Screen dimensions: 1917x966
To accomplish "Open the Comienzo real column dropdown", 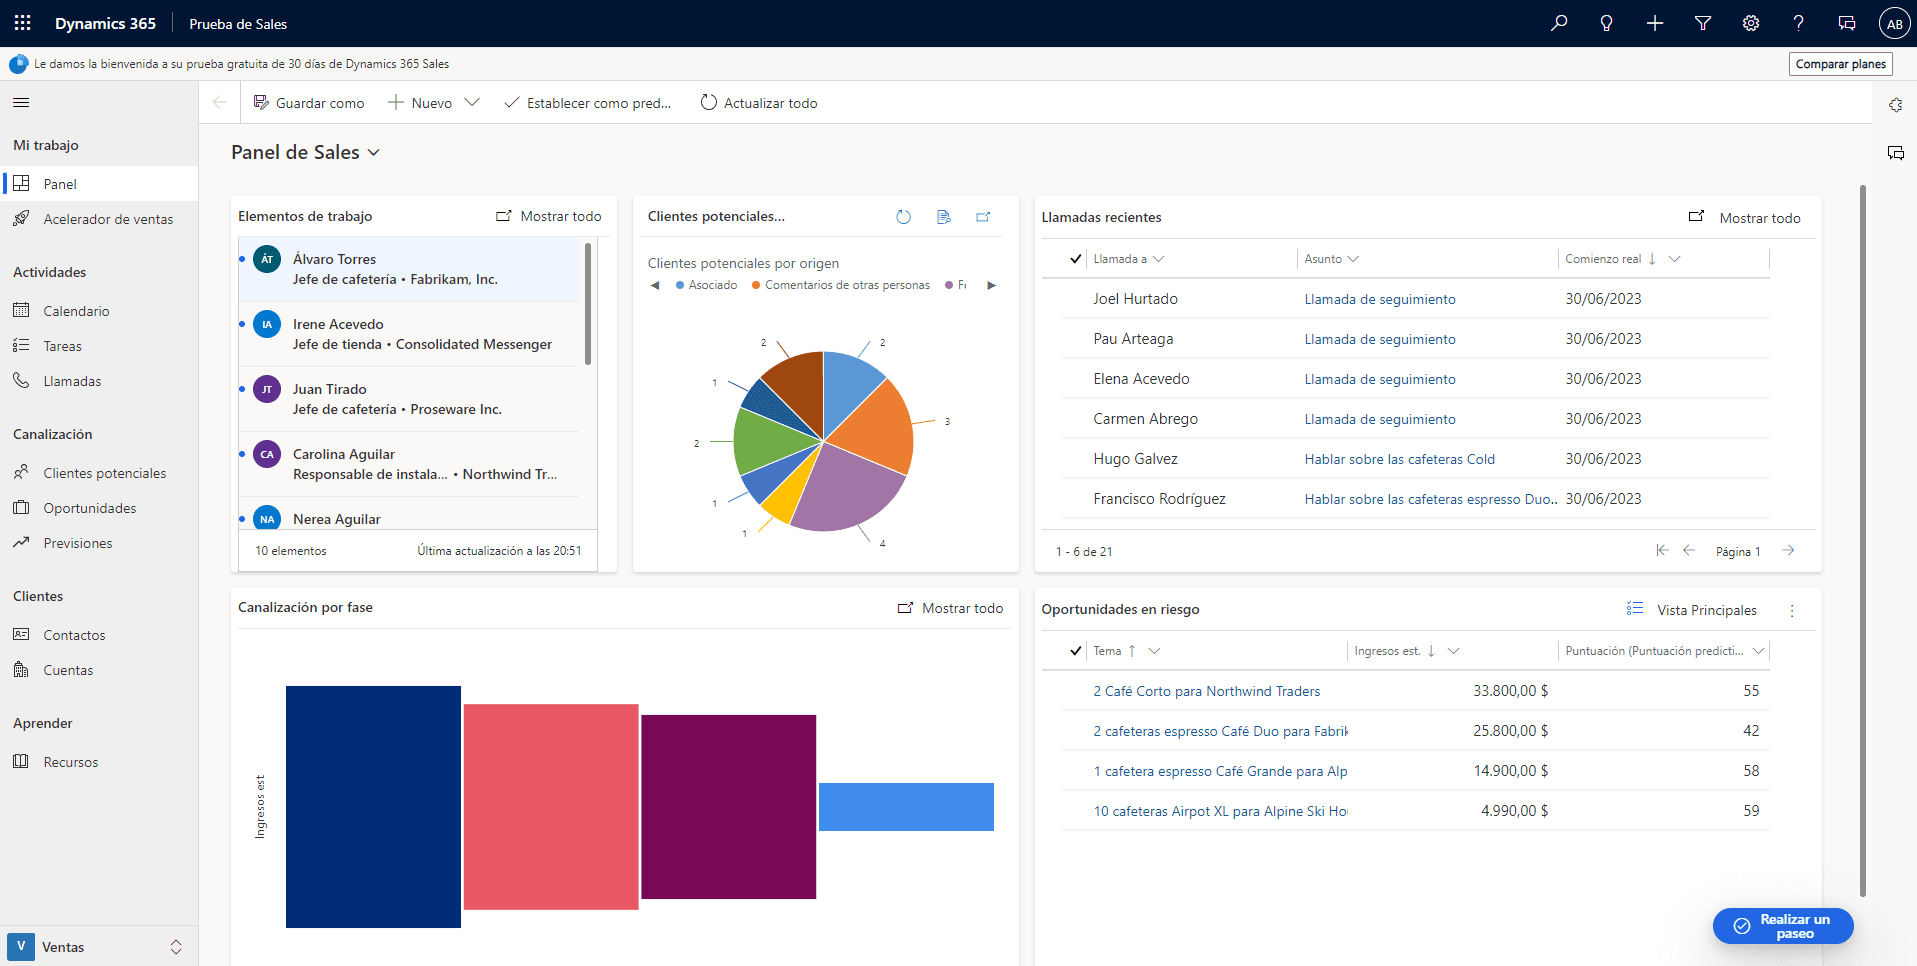I will (x=1675, y=259).
